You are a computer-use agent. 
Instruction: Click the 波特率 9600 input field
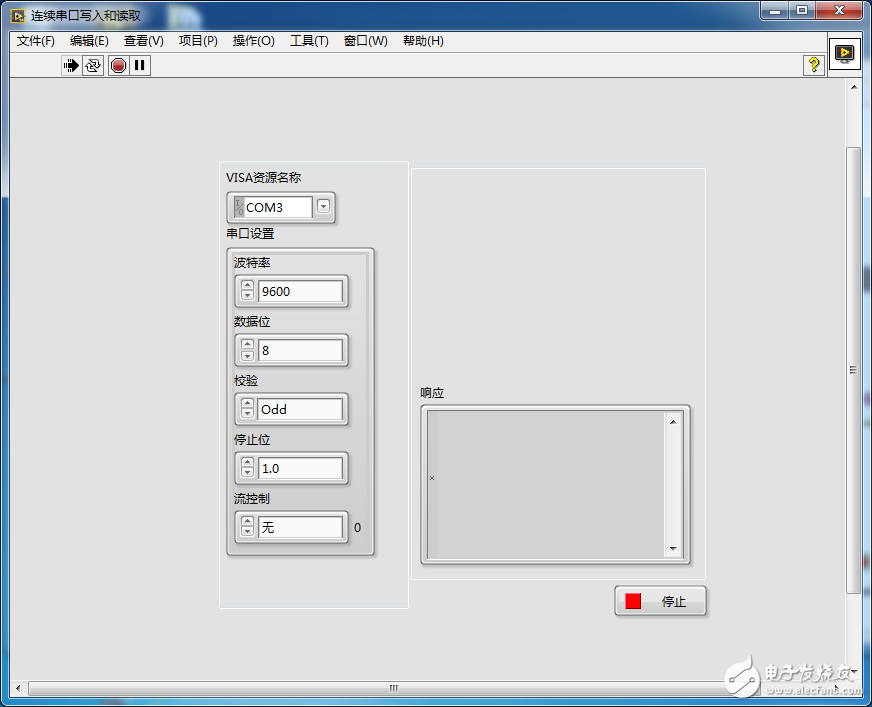[300, 291]
